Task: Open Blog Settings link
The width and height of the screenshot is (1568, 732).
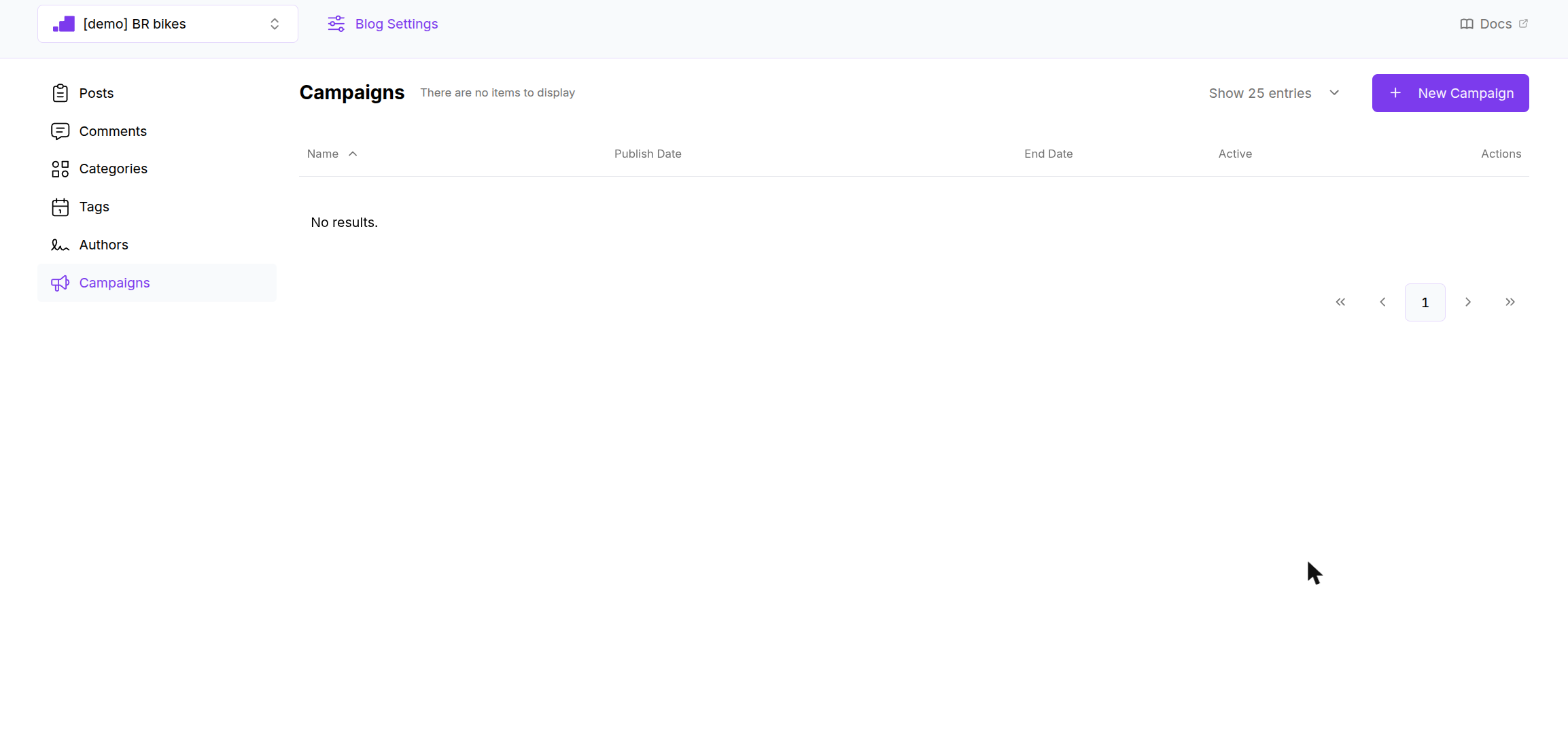Action: tap(383, 24)
